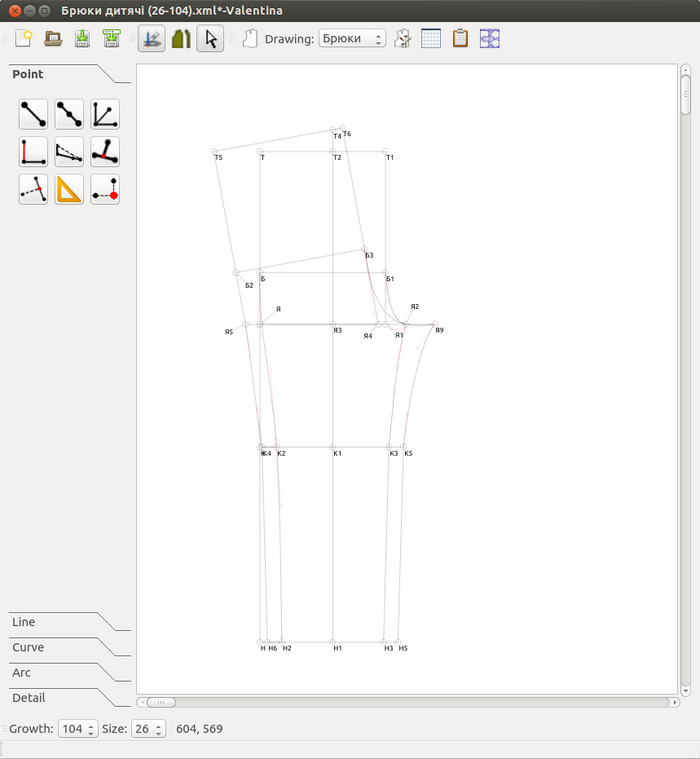Select point label K1 on the drawing
Screen dimensions: 700x759
[338, 454]
